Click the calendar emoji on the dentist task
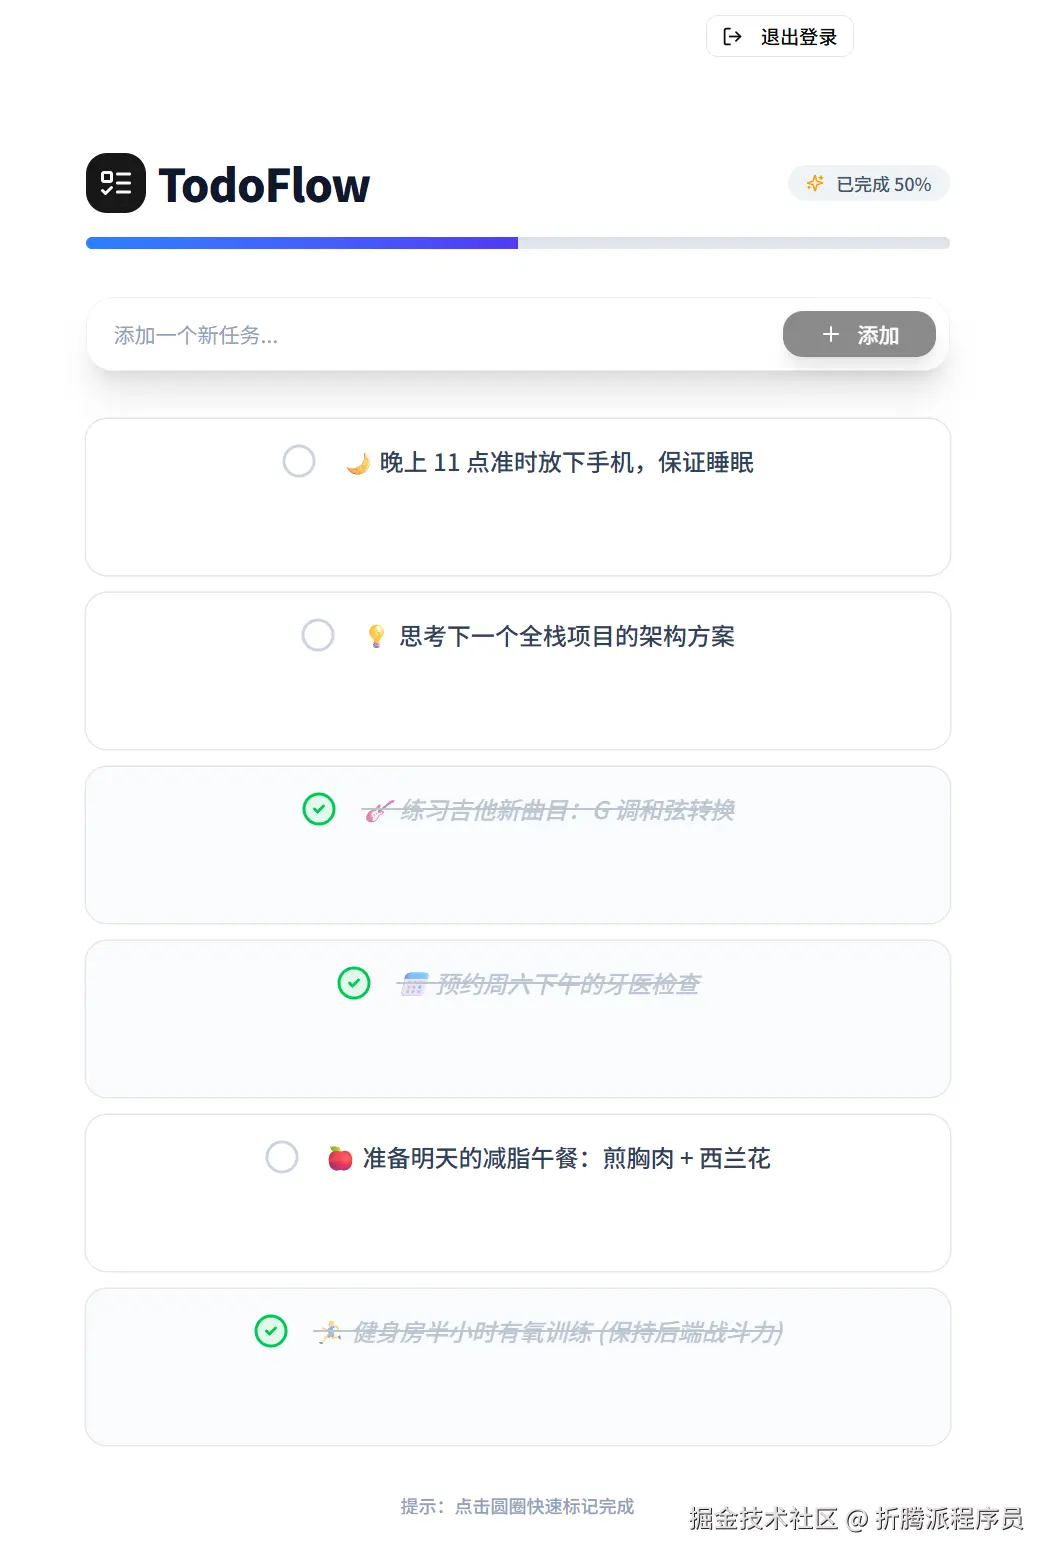 (412, 984)
